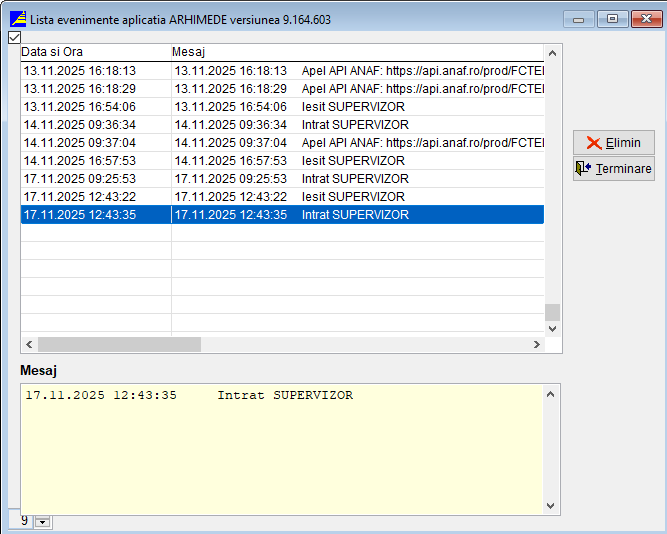Click highlighted row 17.11.2025 12:43:35 Intrat SUPERVIZOR
Screen dimensions: 667x534
click(x=282, y=214)
